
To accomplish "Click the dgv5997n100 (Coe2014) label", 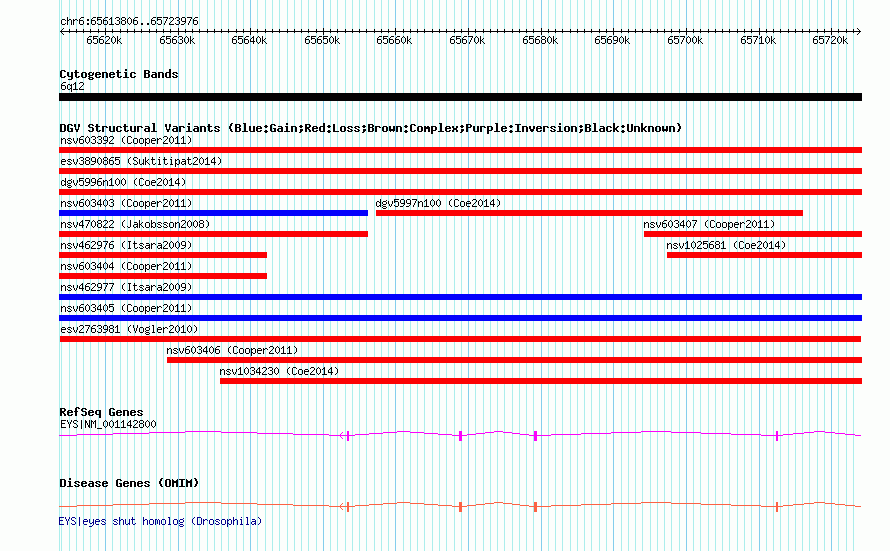I will pos(438,203).
